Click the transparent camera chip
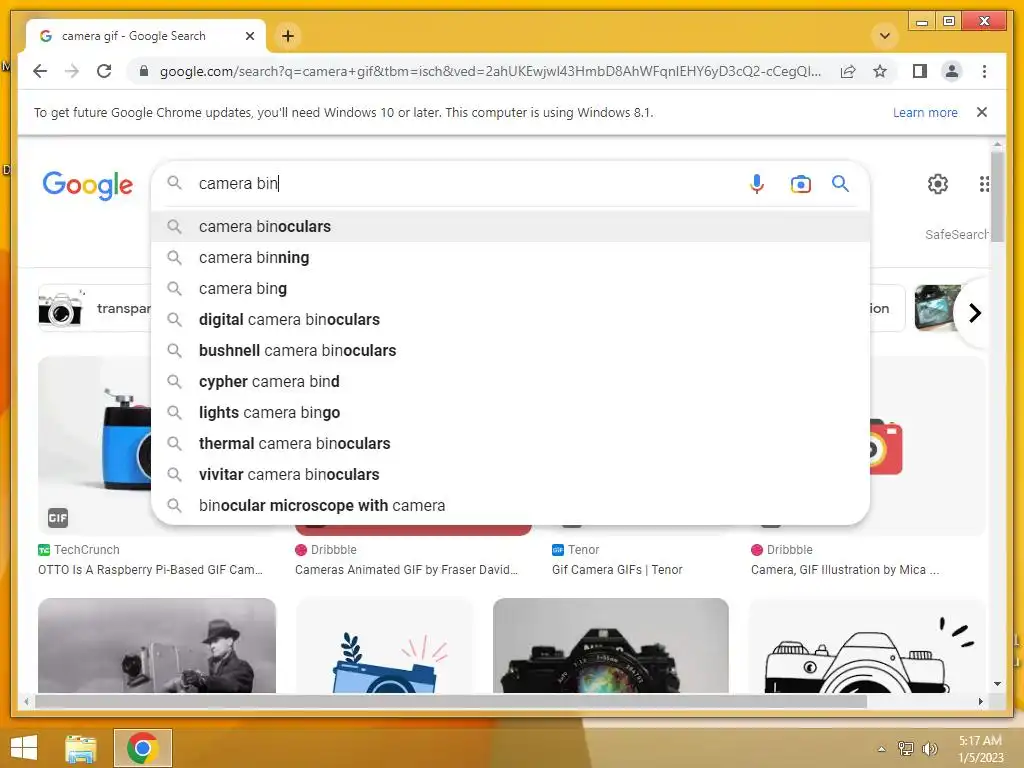Screen dimensions: 1024x768 click(95, 308)
